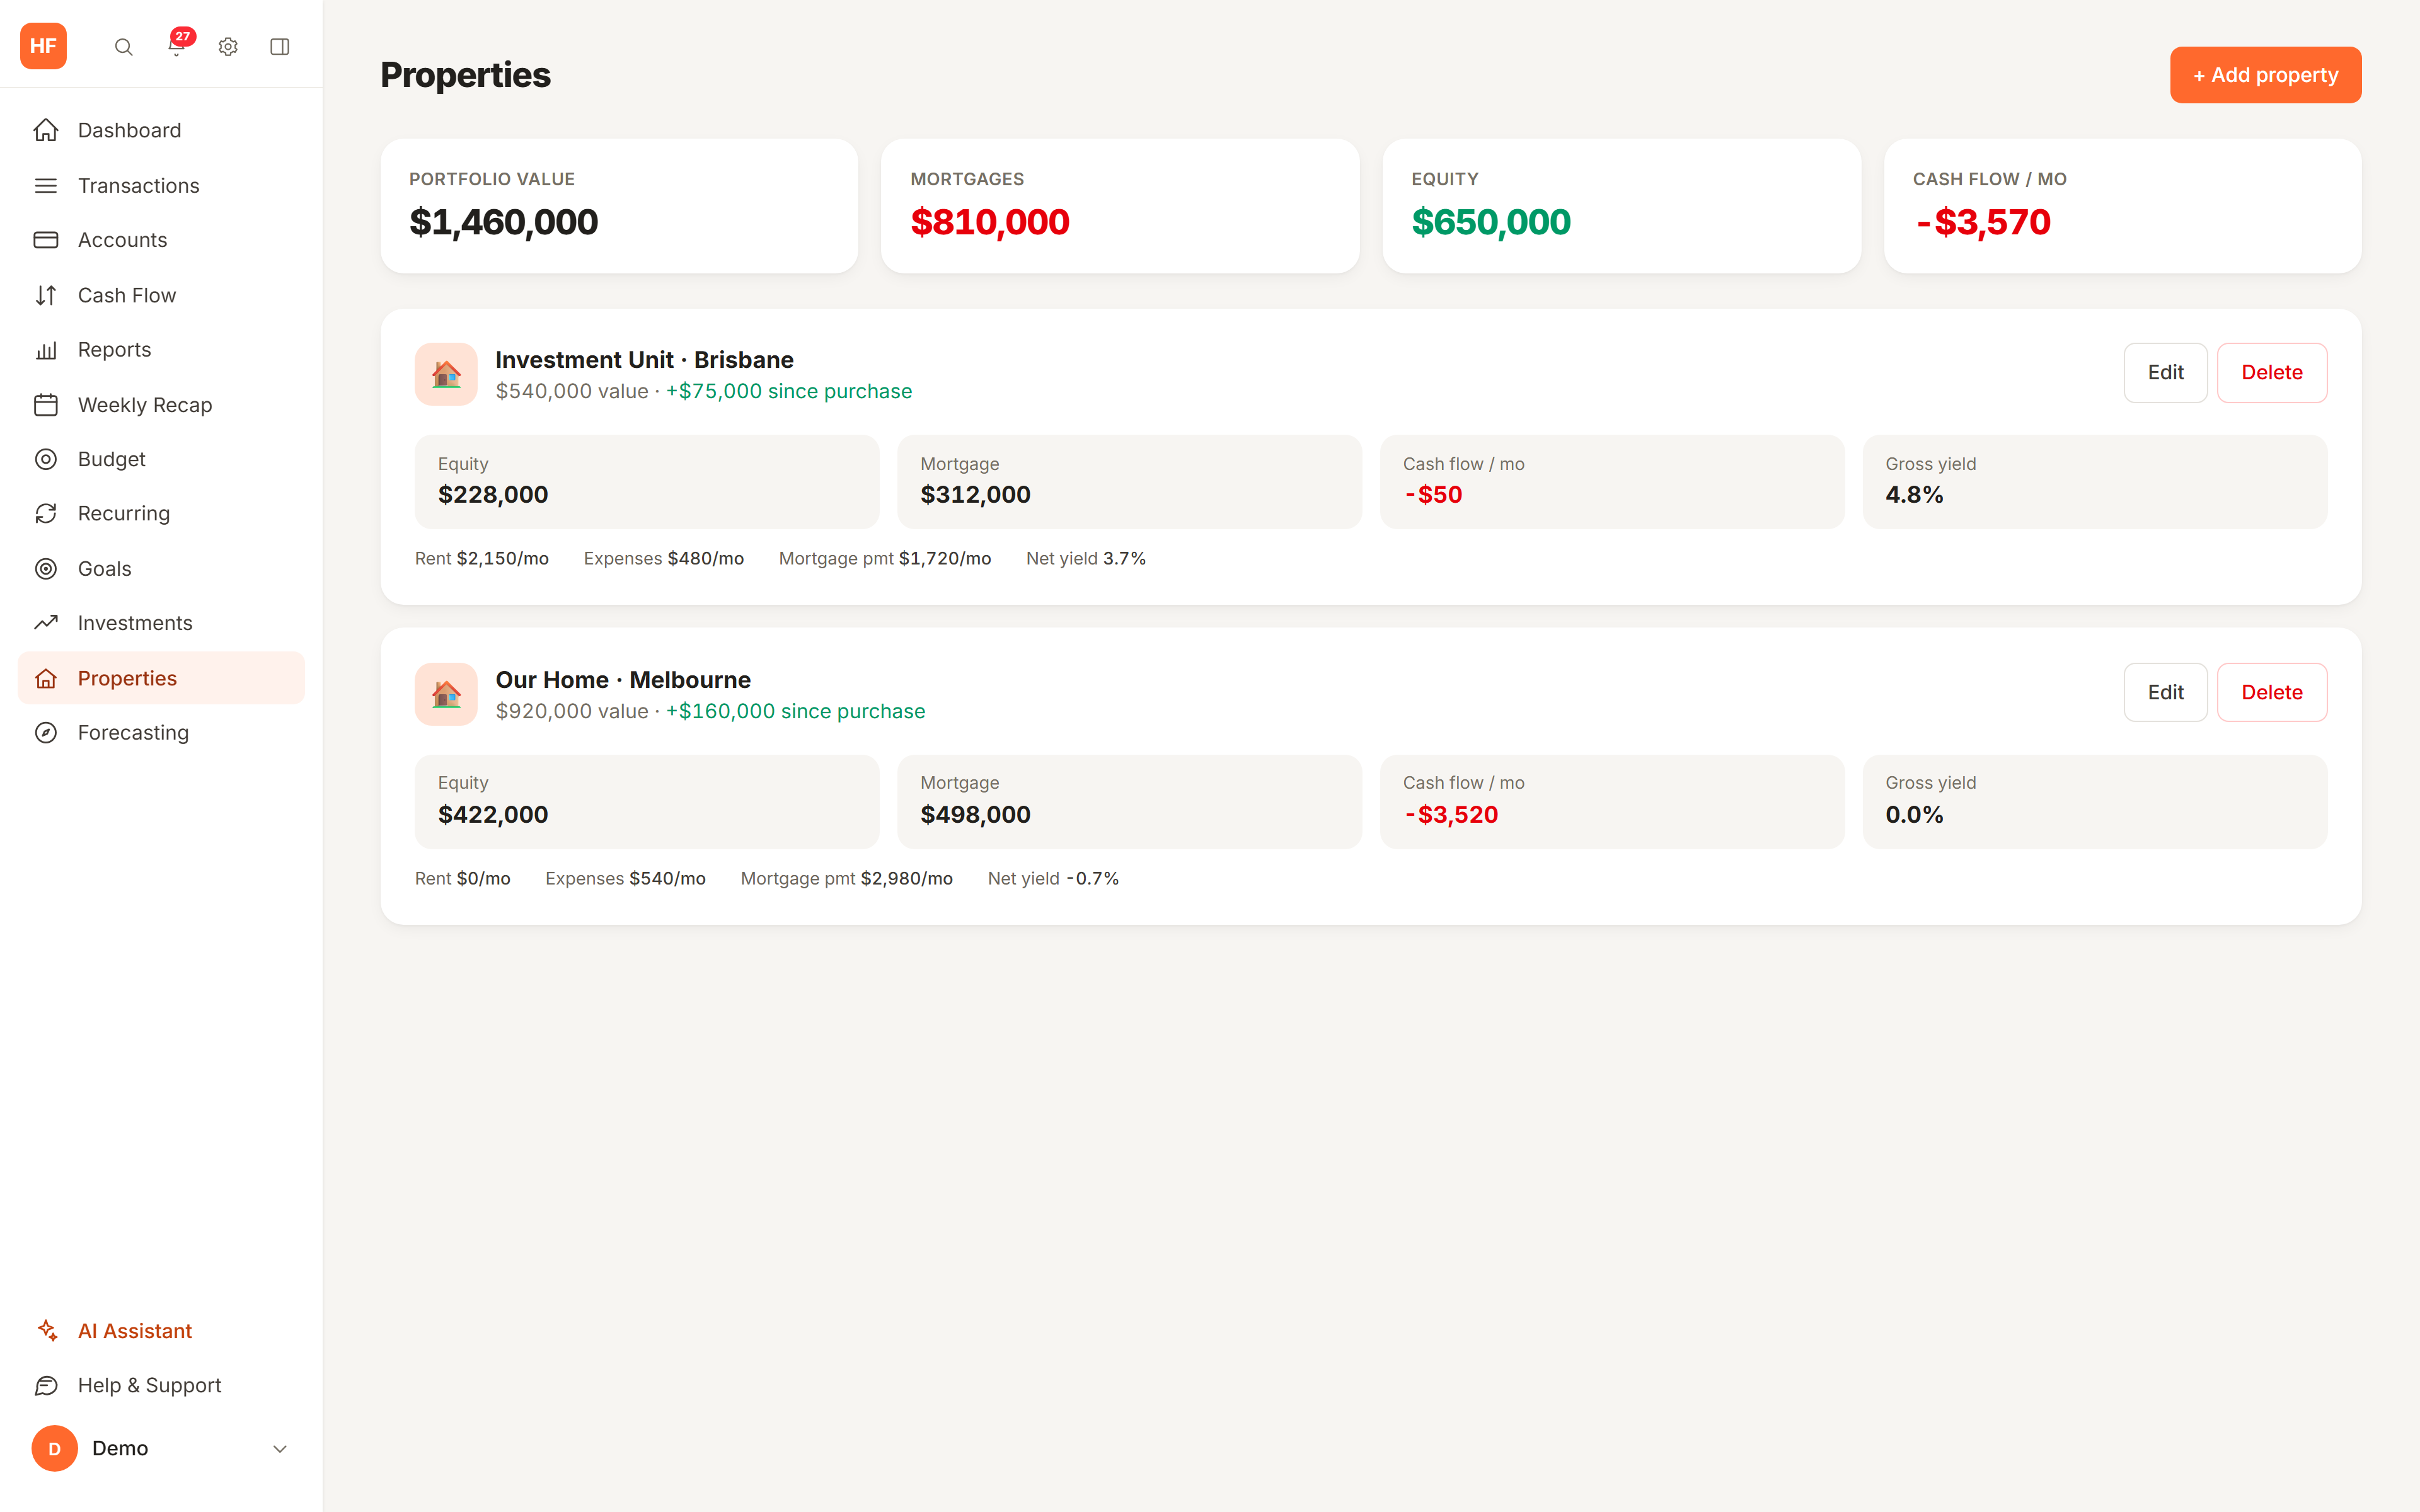Click the Demo user avatar

(54, 1448)
